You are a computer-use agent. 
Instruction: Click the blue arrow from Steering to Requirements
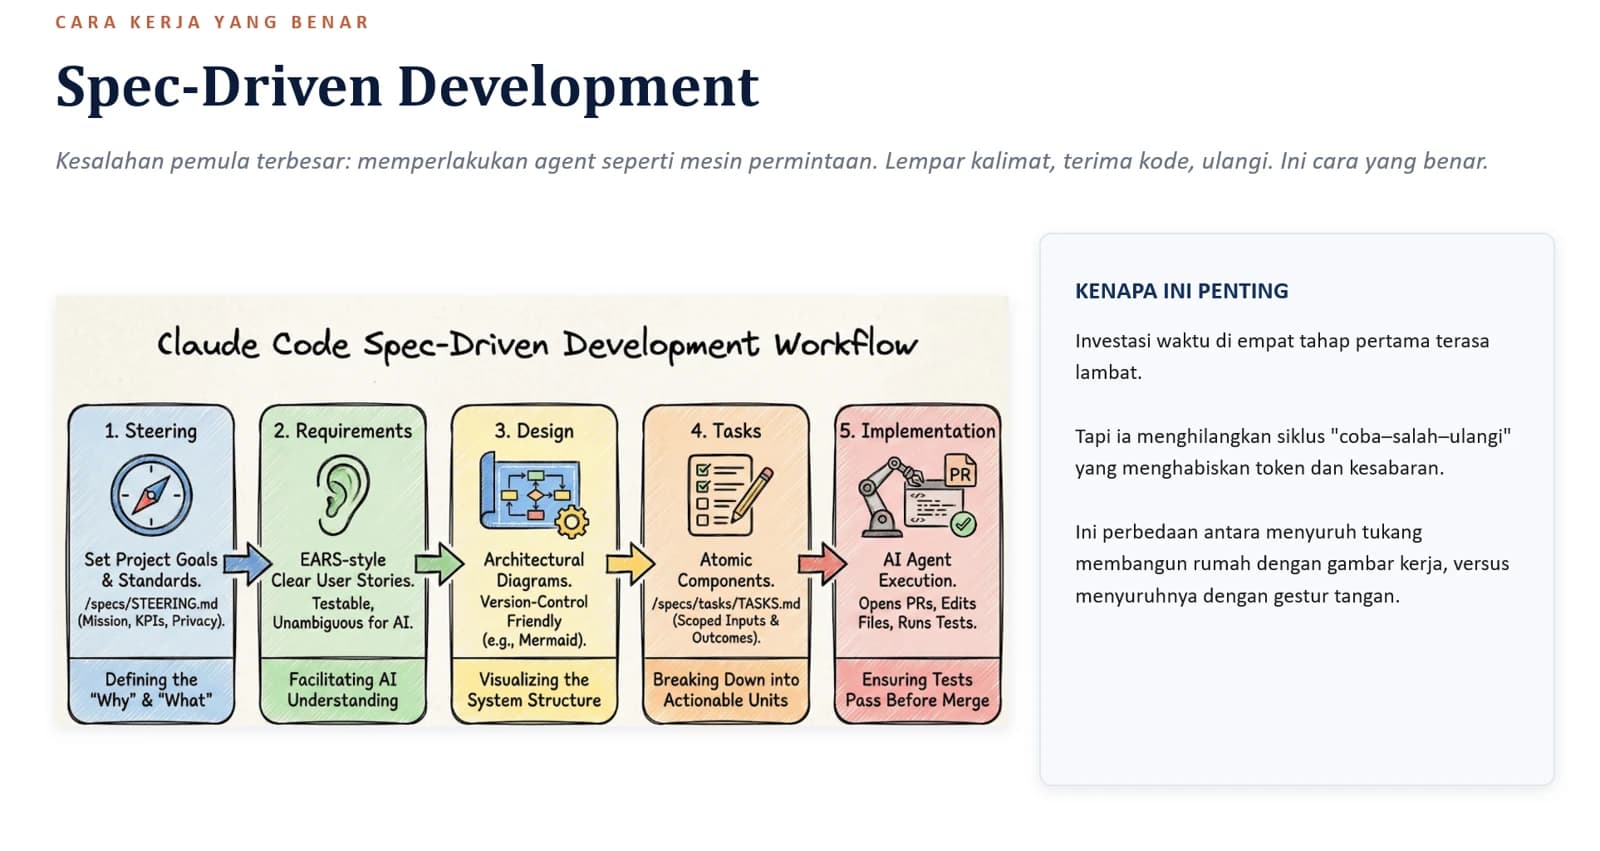click(247, 564)
